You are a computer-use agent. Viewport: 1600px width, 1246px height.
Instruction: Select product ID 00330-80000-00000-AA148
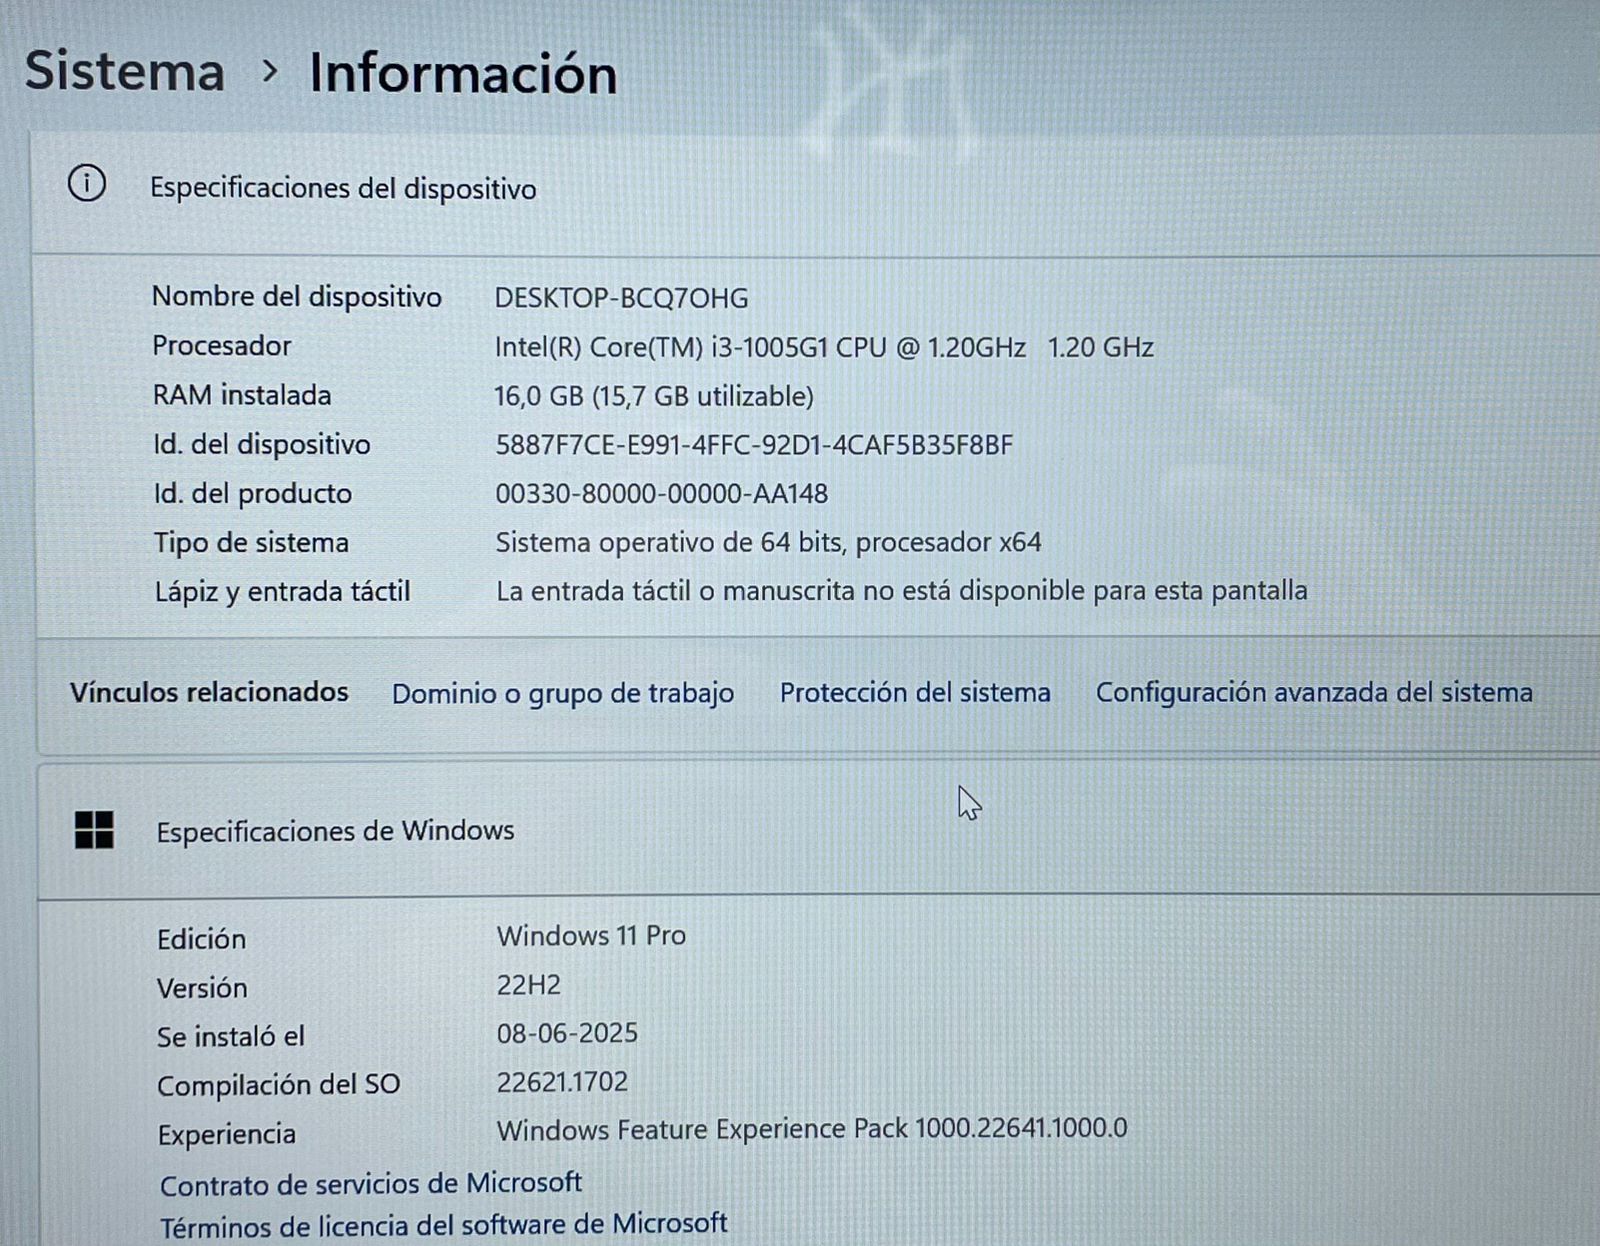[x=662, y=494]
